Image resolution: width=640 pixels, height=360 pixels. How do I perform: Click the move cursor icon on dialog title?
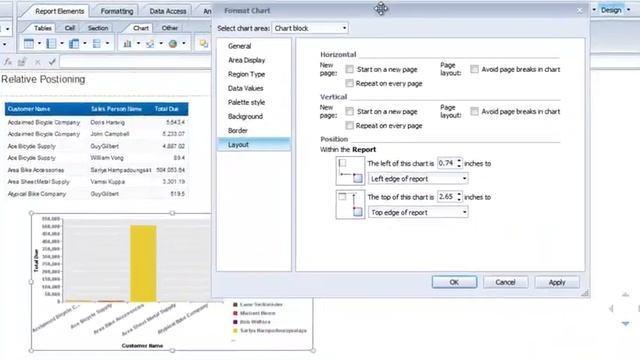[x=381, y=9]
